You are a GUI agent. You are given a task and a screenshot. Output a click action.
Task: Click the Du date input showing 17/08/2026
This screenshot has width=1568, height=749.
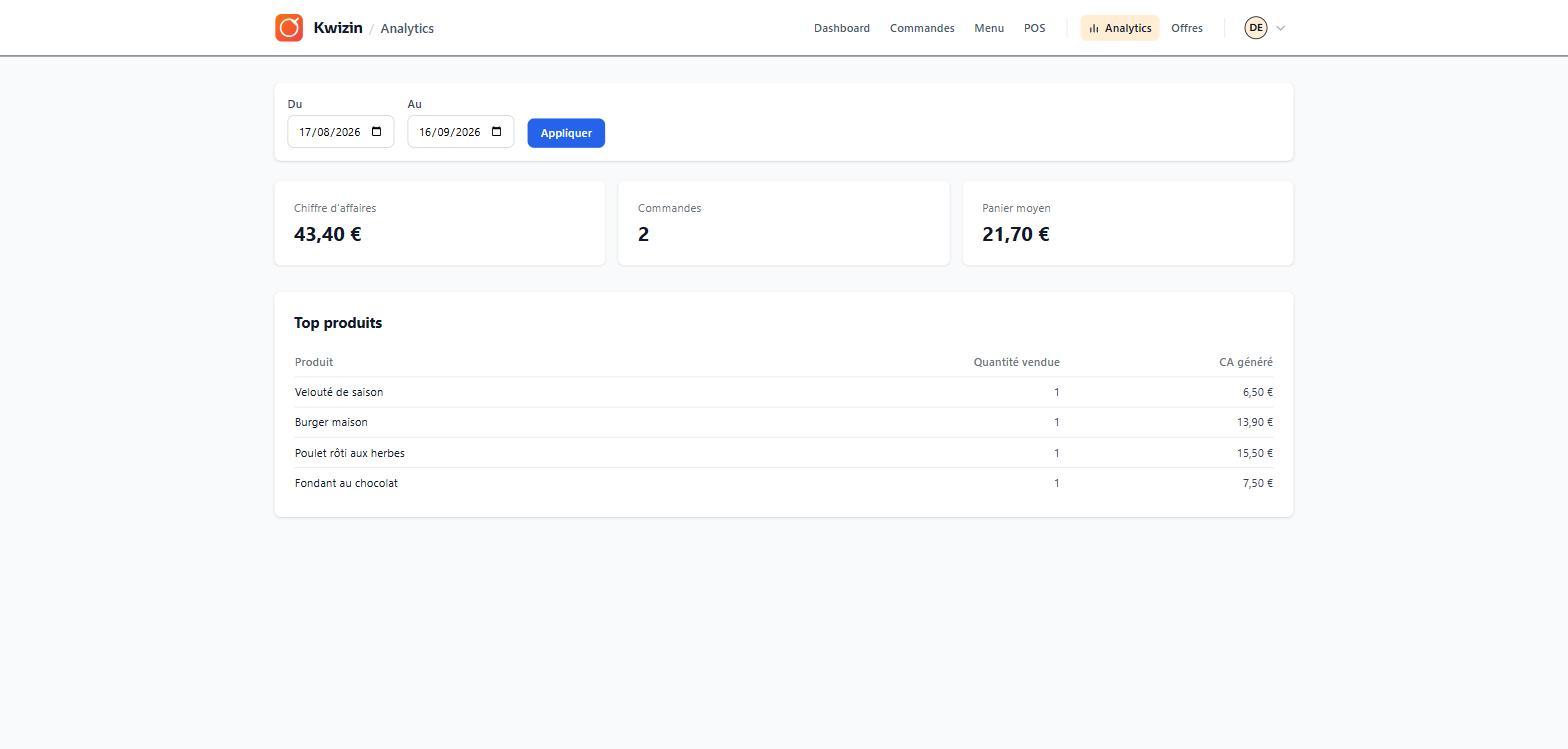[341, 132]
